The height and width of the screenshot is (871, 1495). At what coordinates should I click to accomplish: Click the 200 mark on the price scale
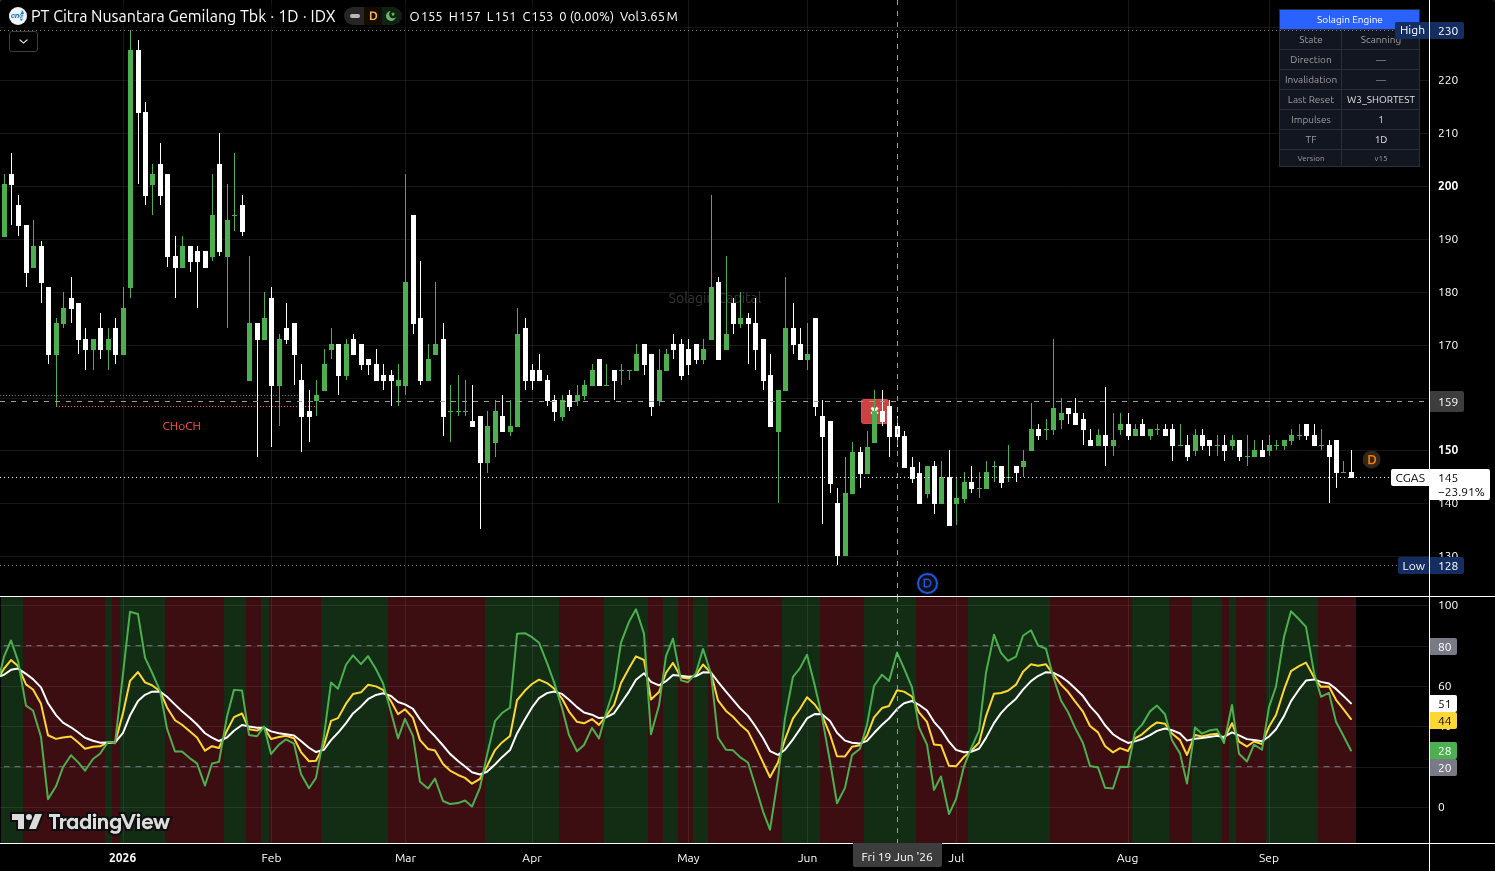[x=1447, y=186]
